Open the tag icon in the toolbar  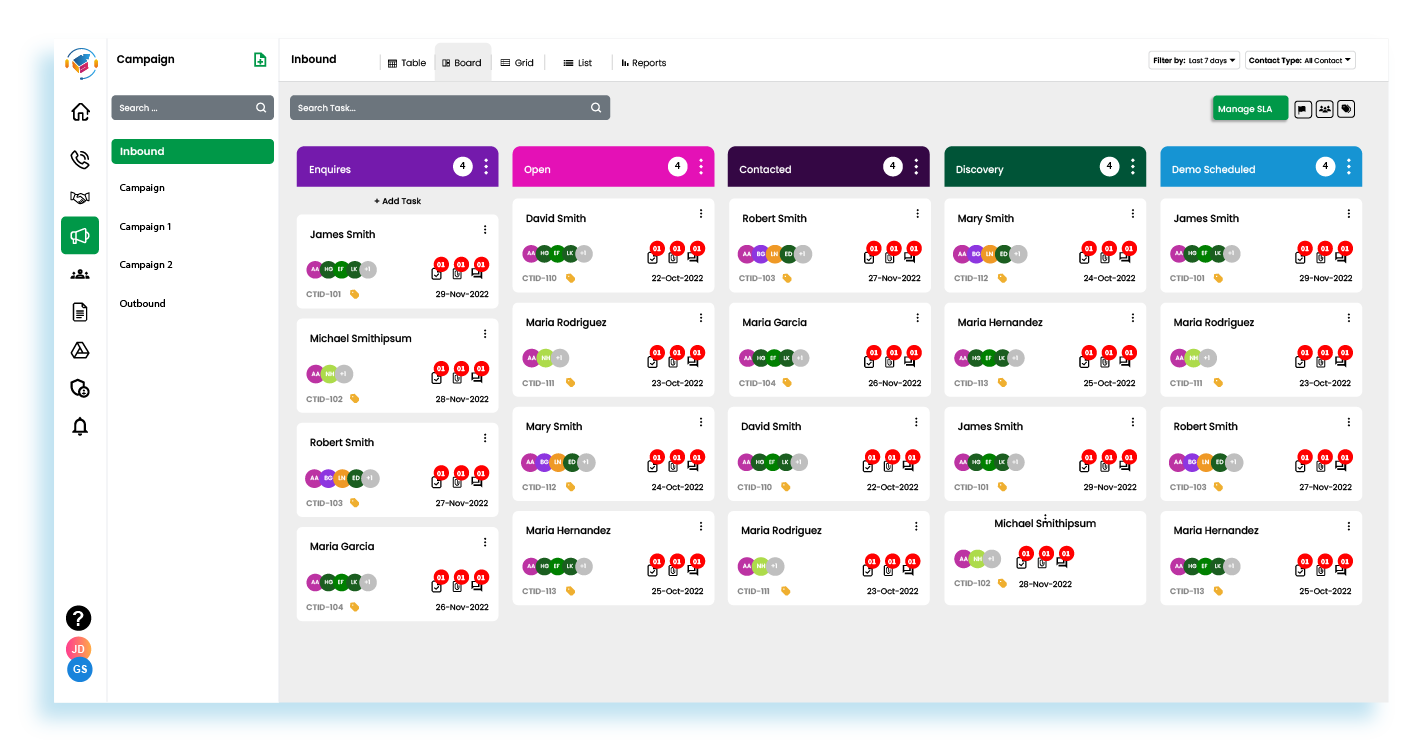tap(1345, 108)
